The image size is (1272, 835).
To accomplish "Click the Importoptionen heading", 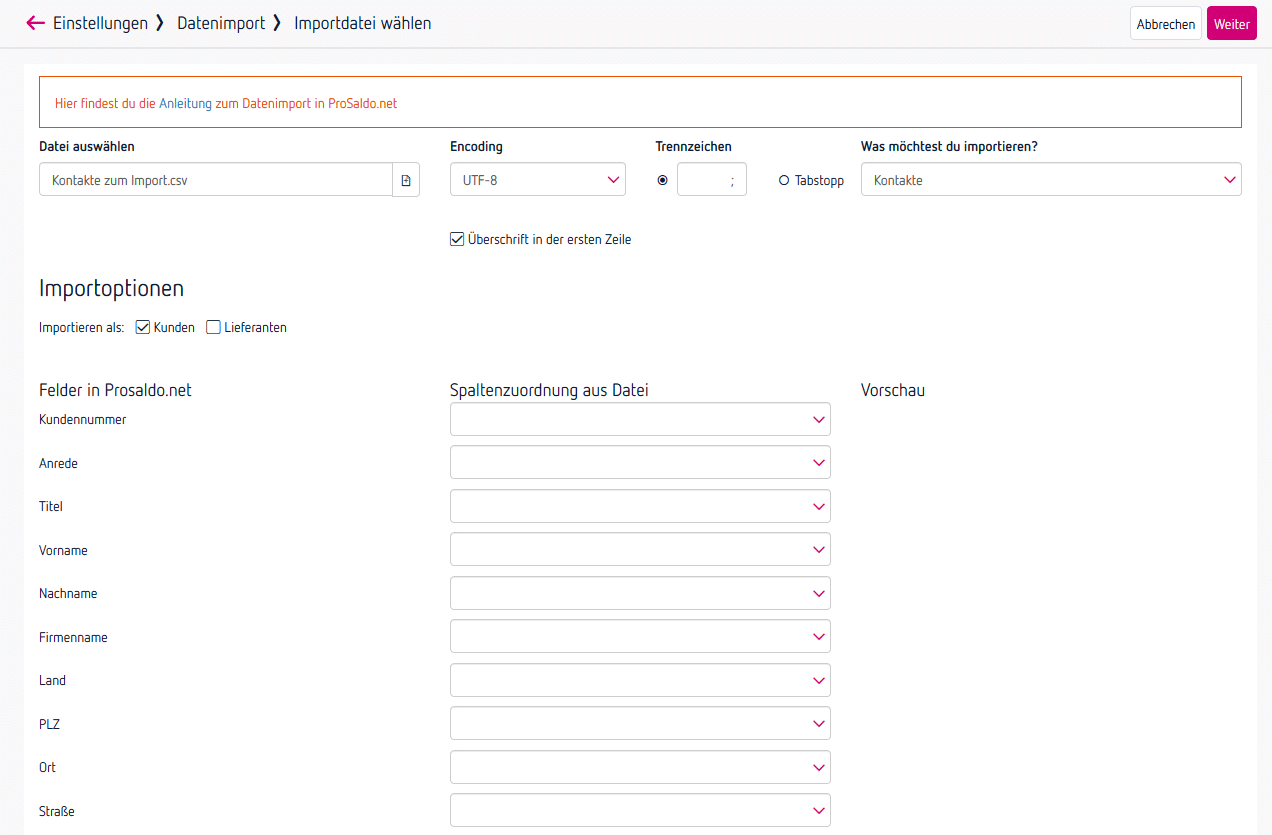I will coord(111,289).
